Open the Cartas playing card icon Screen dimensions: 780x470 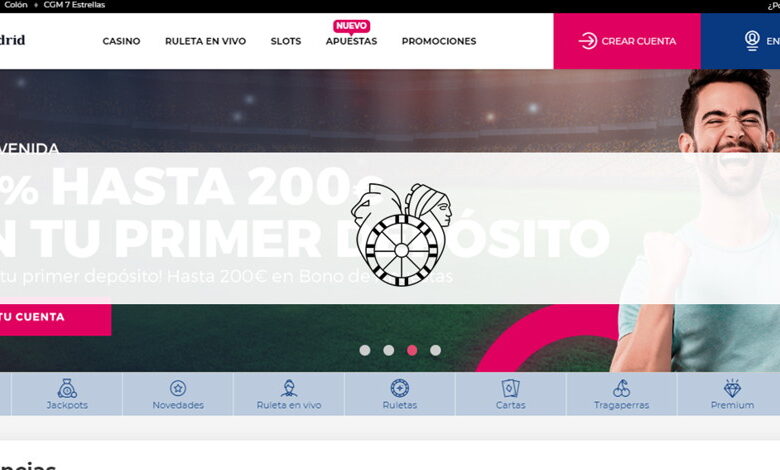coord(510,388)
